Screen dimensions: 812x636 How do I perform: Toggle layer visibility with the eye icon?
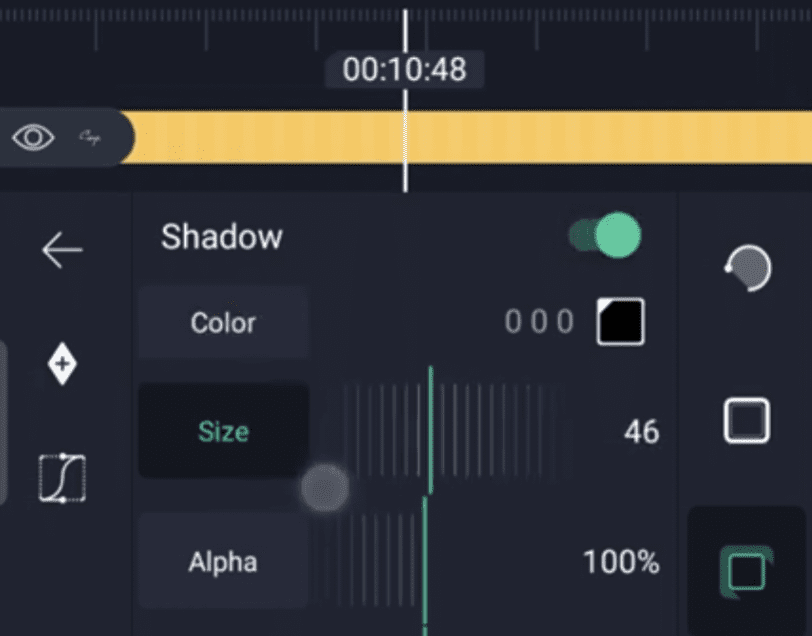(x=33, y=137)
